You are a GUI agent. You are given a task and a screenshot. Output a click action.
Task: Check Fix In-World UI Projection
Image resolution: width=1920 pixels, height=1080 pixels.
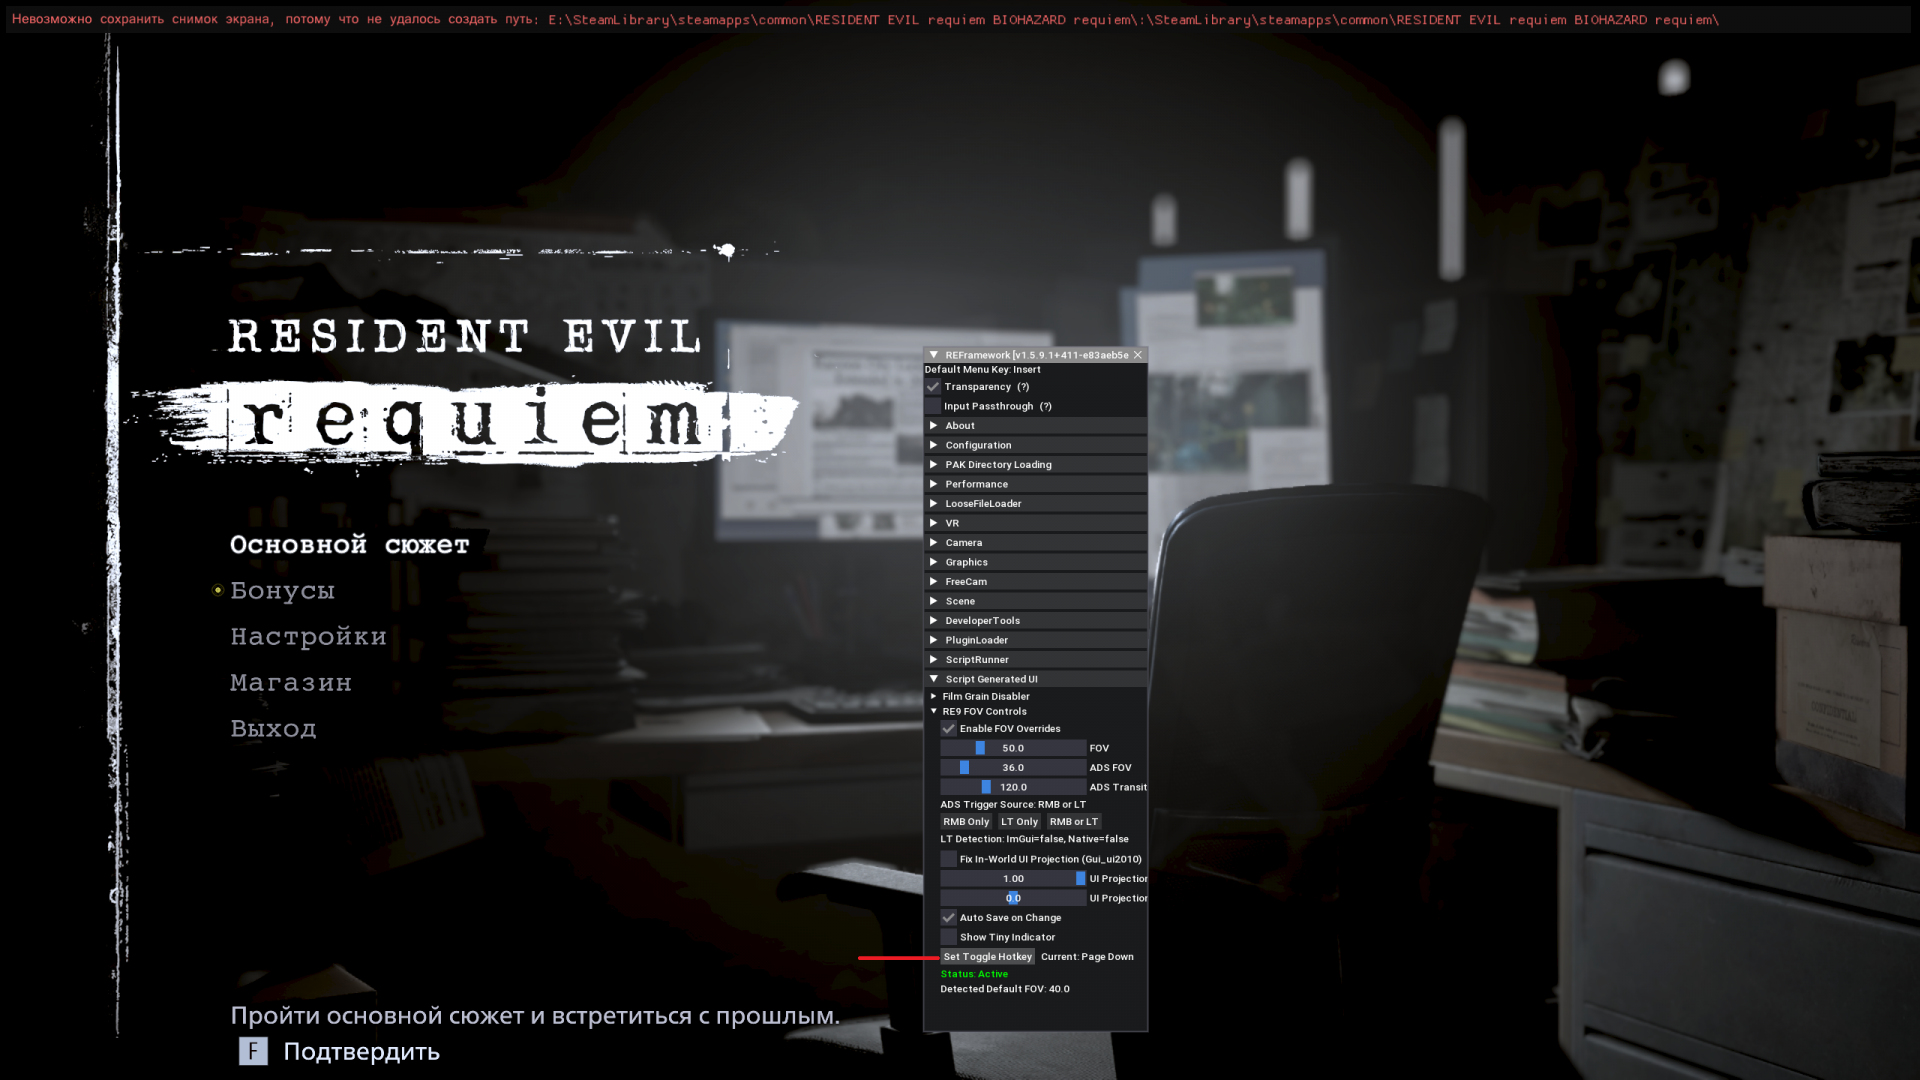click(x=948, y=859)
